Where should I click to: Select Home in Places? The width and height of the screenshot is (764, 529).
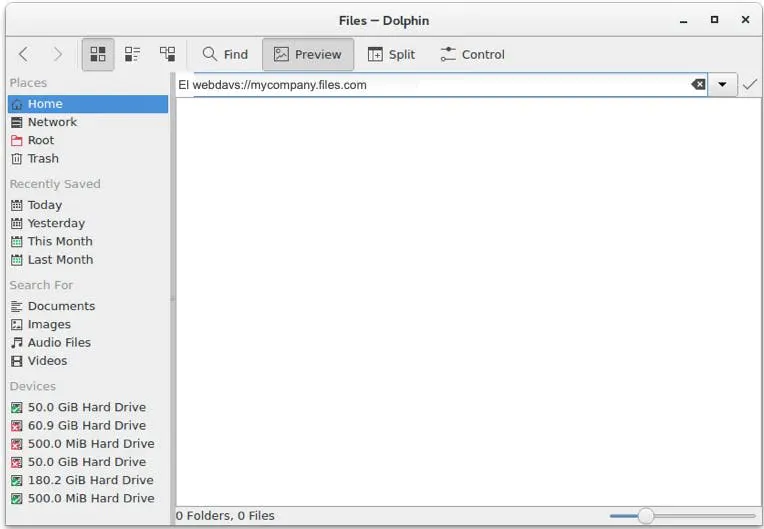[x=88, y=104]
